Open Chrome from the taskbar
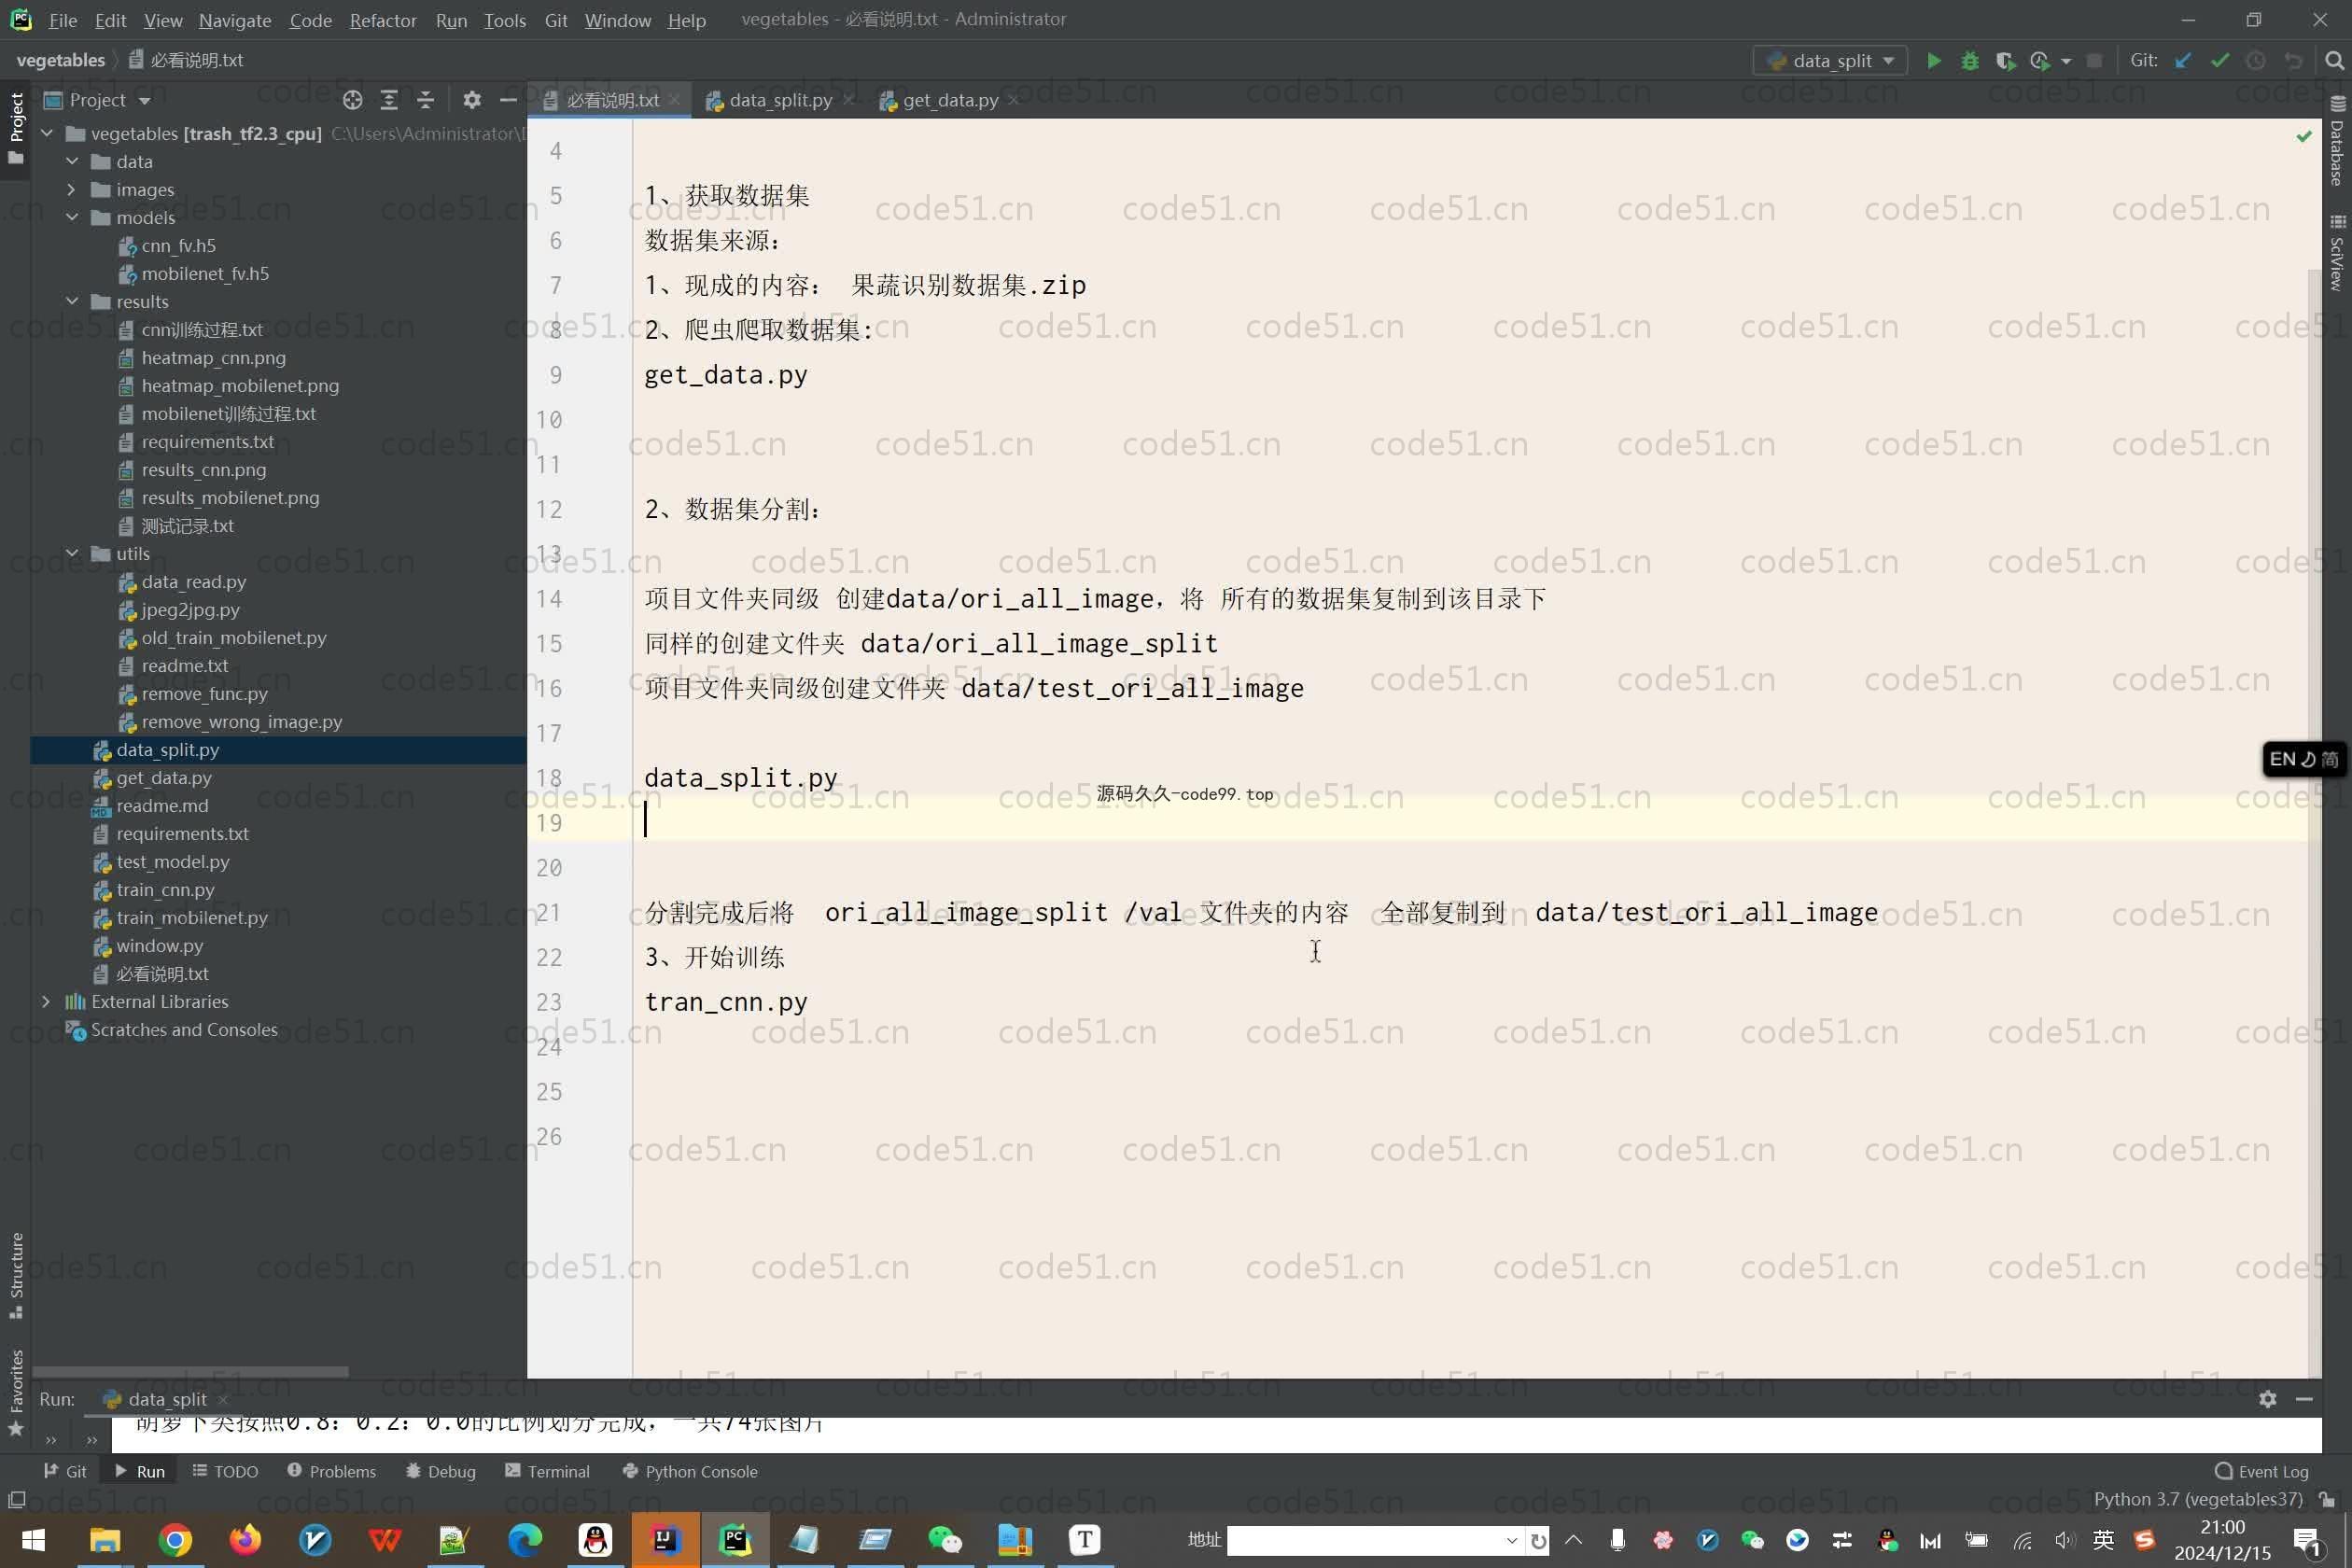This screenshot has height=1568, width=2352. click(x=175, y=1540)
